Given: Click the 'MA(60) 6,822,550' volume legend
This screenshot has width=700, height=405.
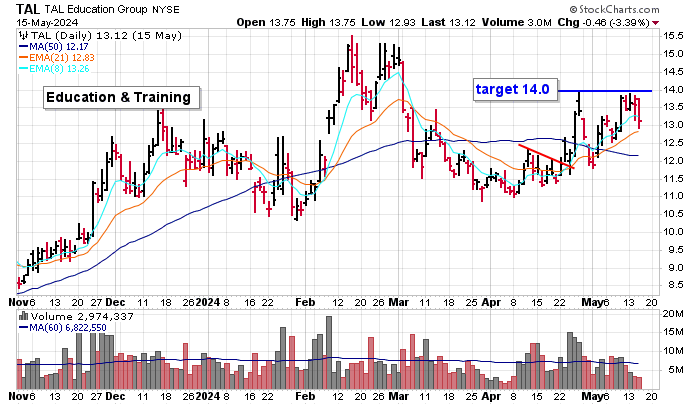Looking at the screenshot, I should pos(62,328).
